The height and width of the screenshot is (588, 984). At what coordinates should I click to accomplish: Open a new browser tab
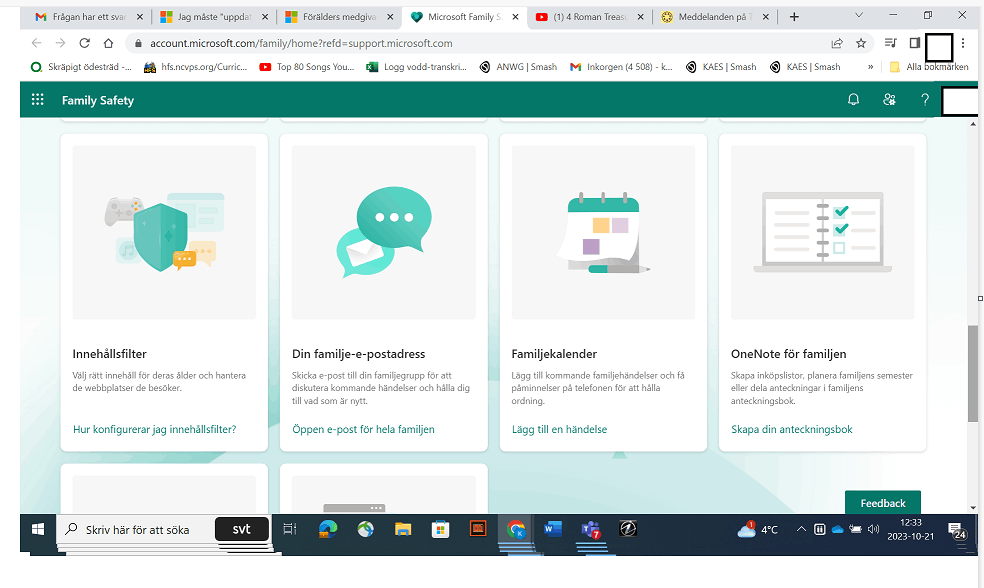[794, 17]
